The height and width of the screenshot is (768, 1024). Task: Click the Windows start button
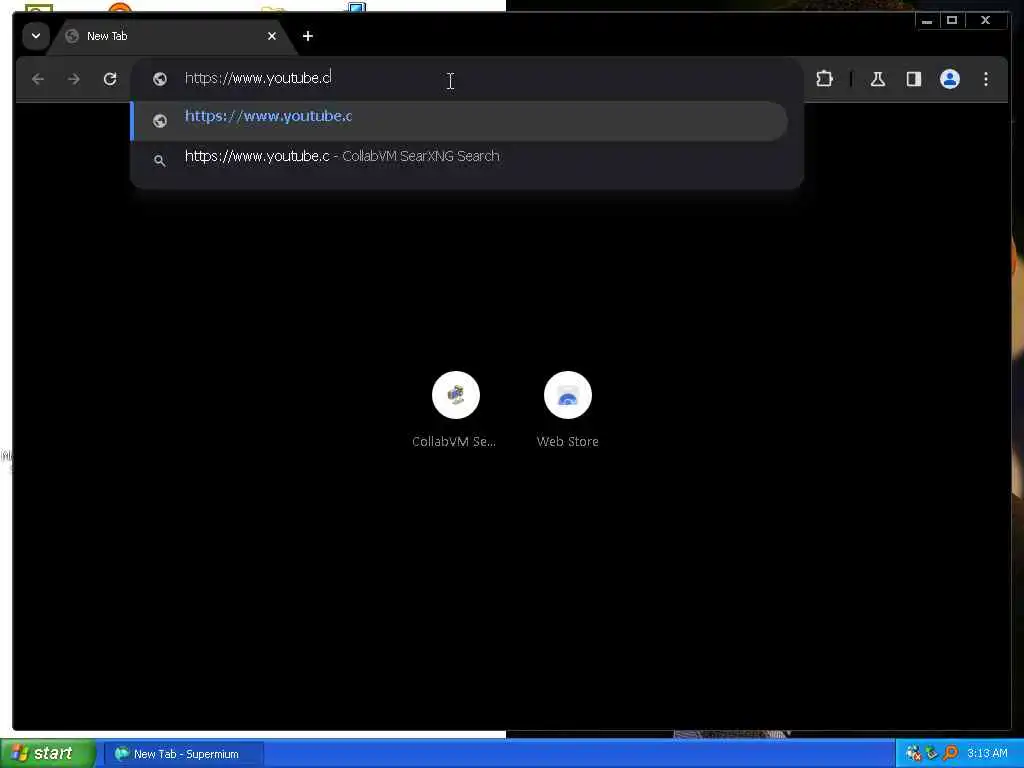47,754
